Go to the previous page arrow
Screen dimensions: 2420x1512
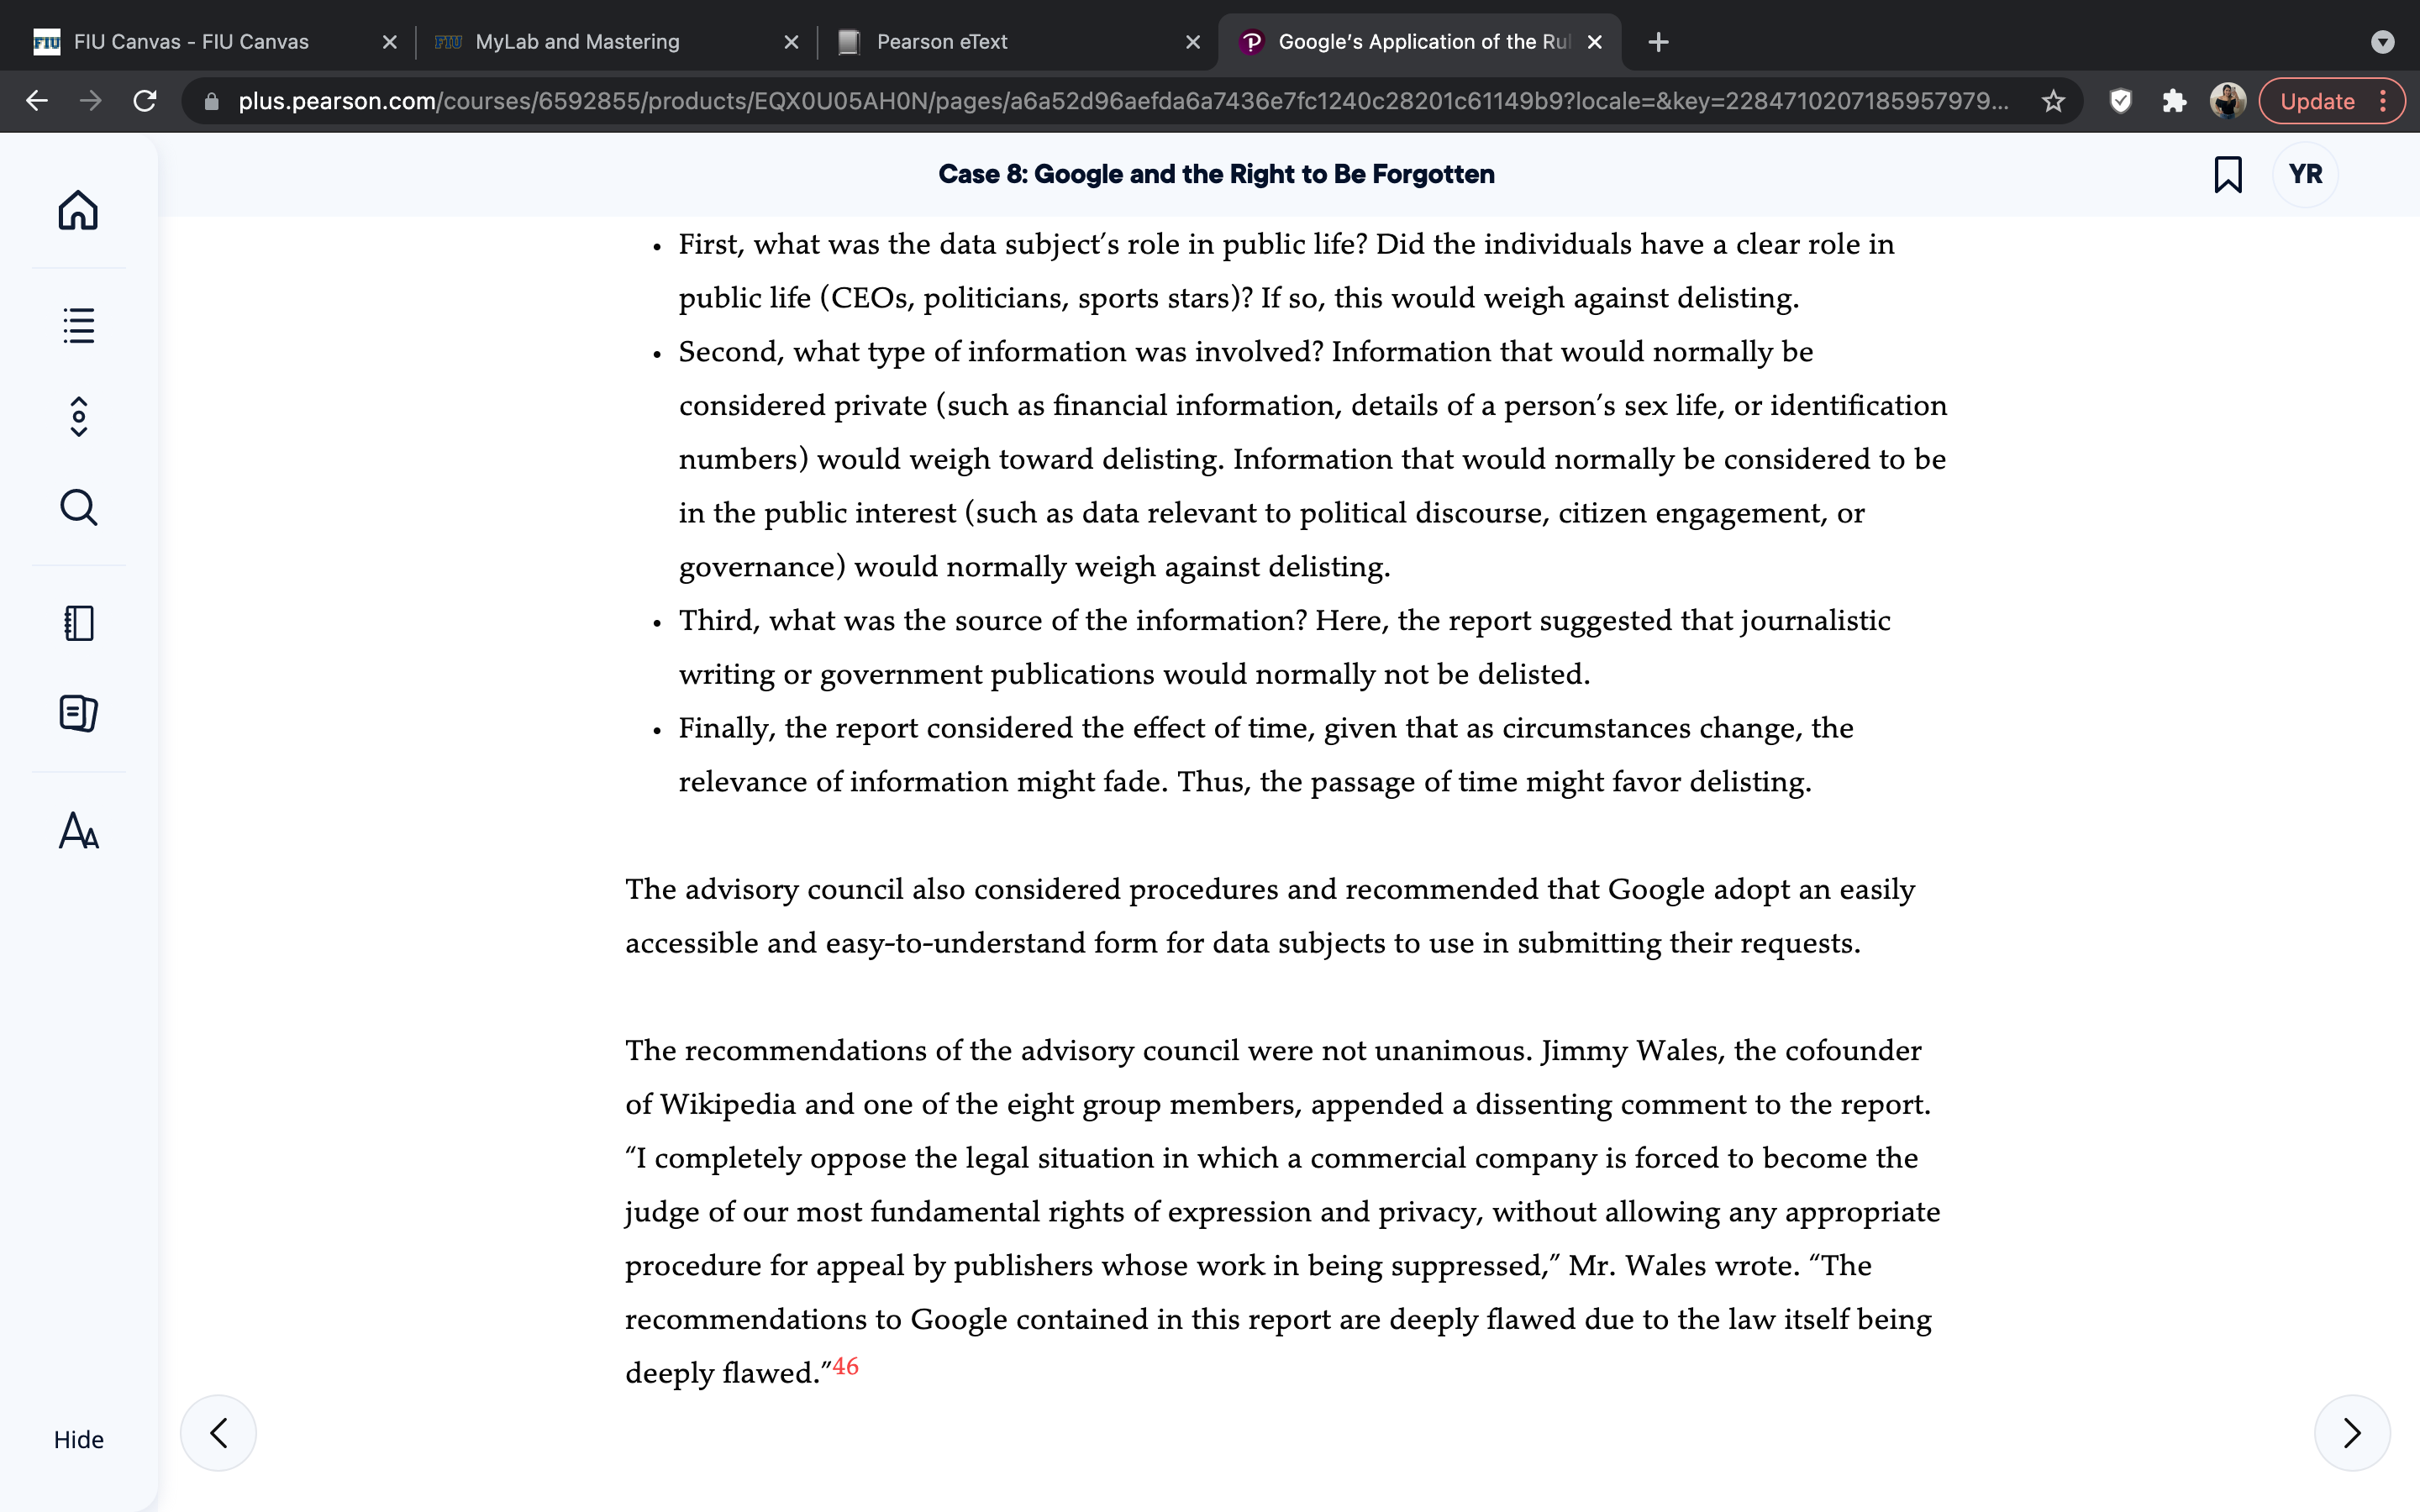click(x=218, y=1433)
